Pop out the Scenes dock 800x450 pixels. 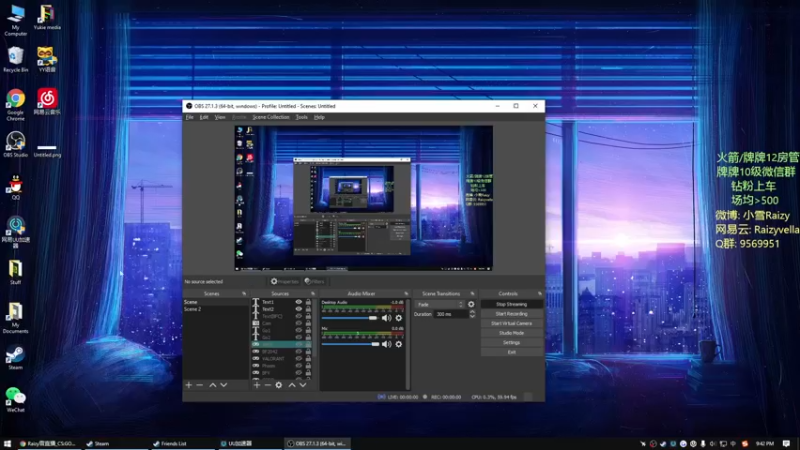click(x=244, y=294)
